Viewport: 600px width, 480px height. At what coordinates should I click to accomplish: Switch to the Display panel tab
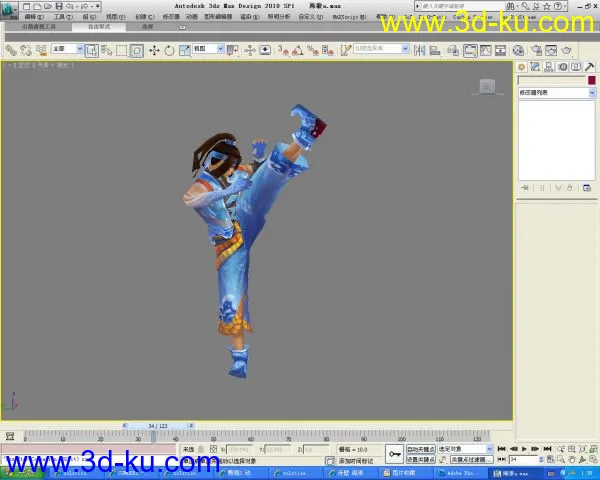point(576,67)
